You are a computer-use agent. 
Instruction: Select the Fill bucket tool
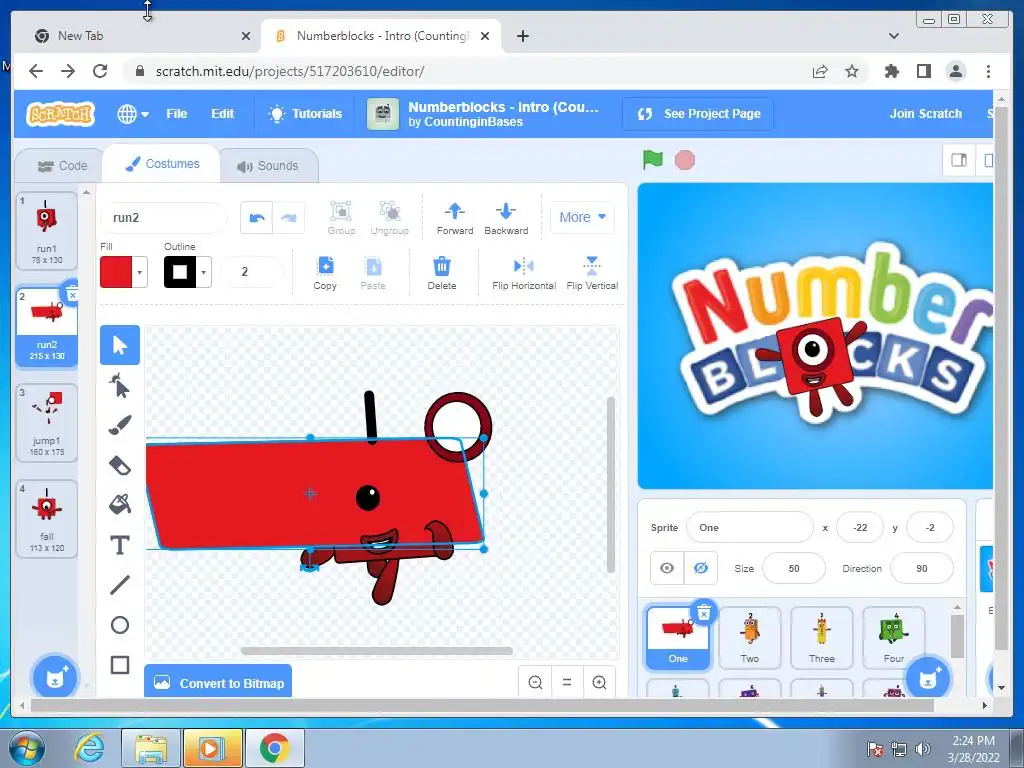coord(120,505)
